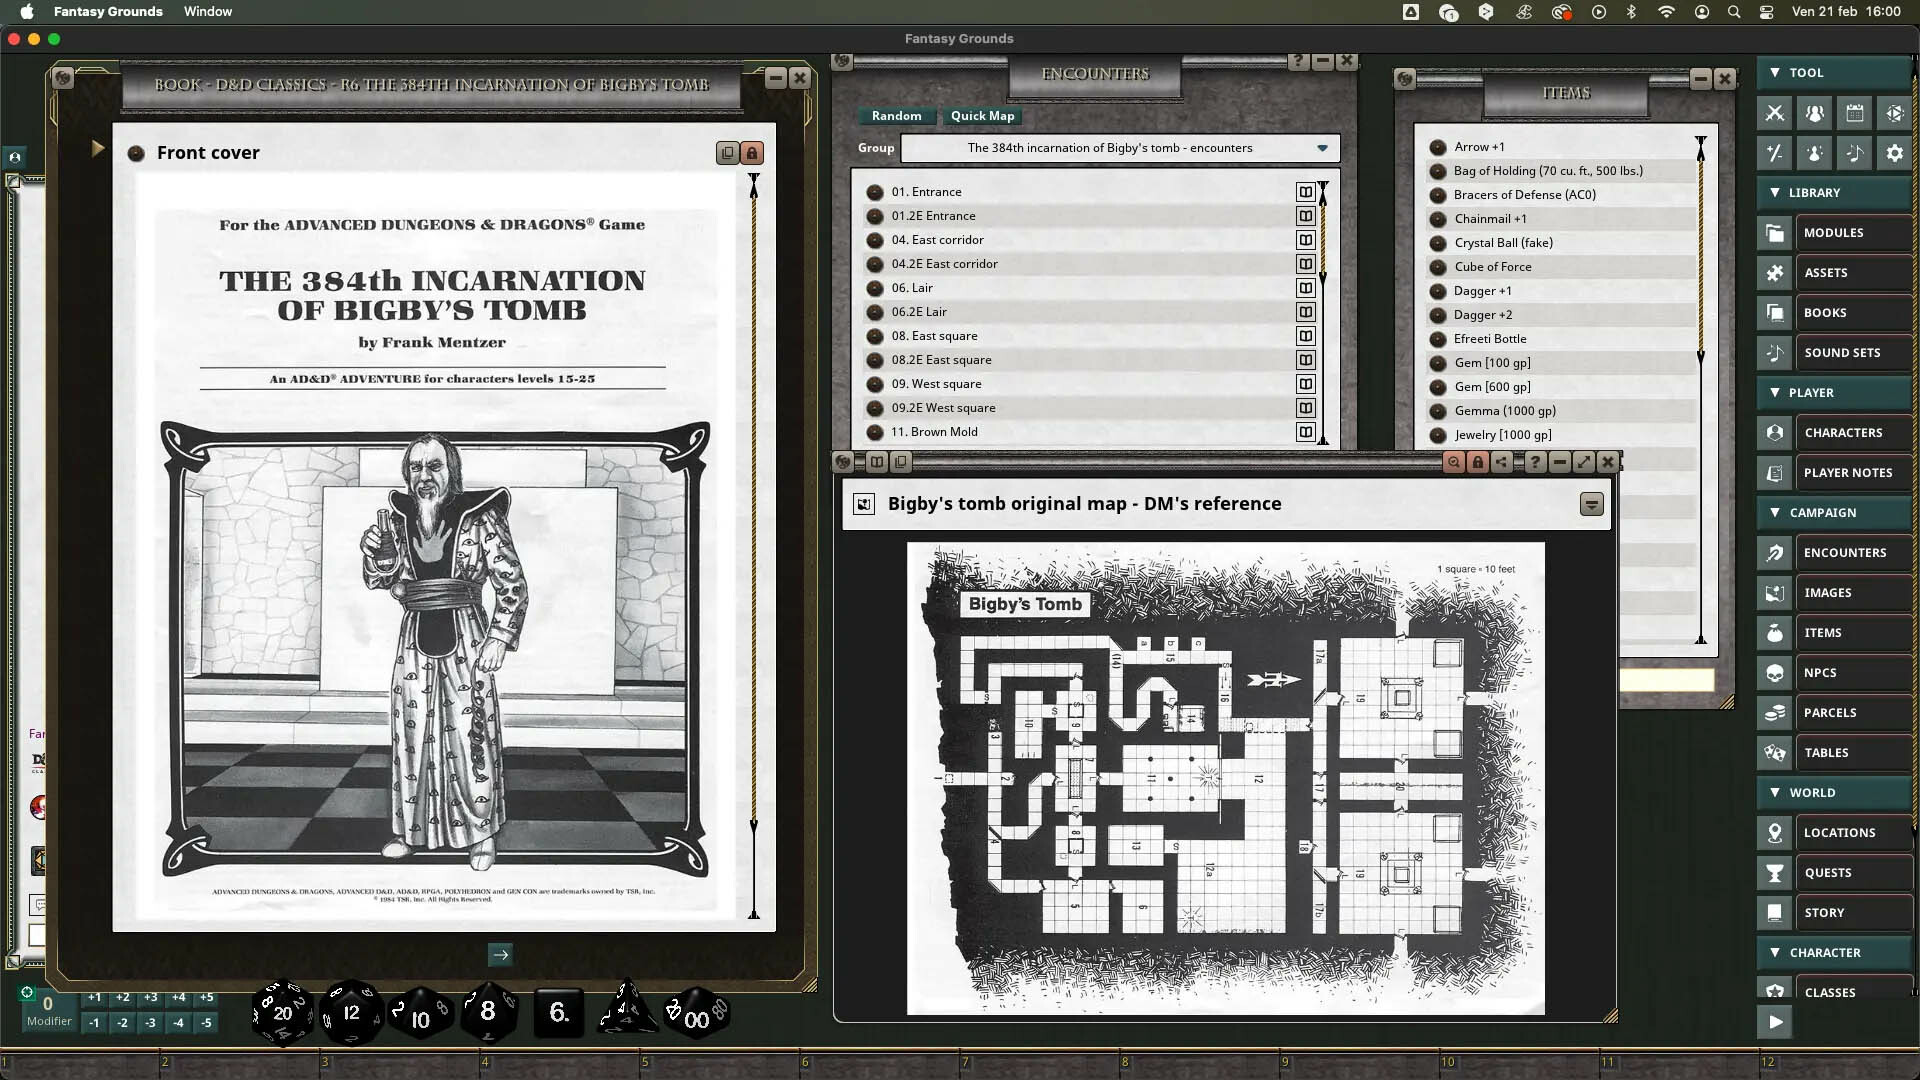Collapse the WORLD section
The width and height of the screenshot is (1920, 1080).
point(1777,792)
